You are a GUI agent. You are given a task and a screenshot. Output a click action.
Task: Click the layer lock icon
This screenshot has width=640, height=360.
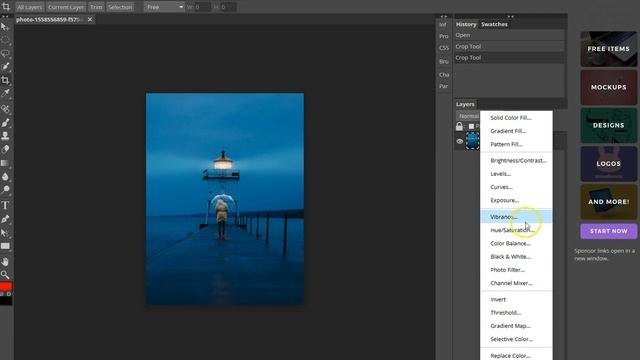459,127
